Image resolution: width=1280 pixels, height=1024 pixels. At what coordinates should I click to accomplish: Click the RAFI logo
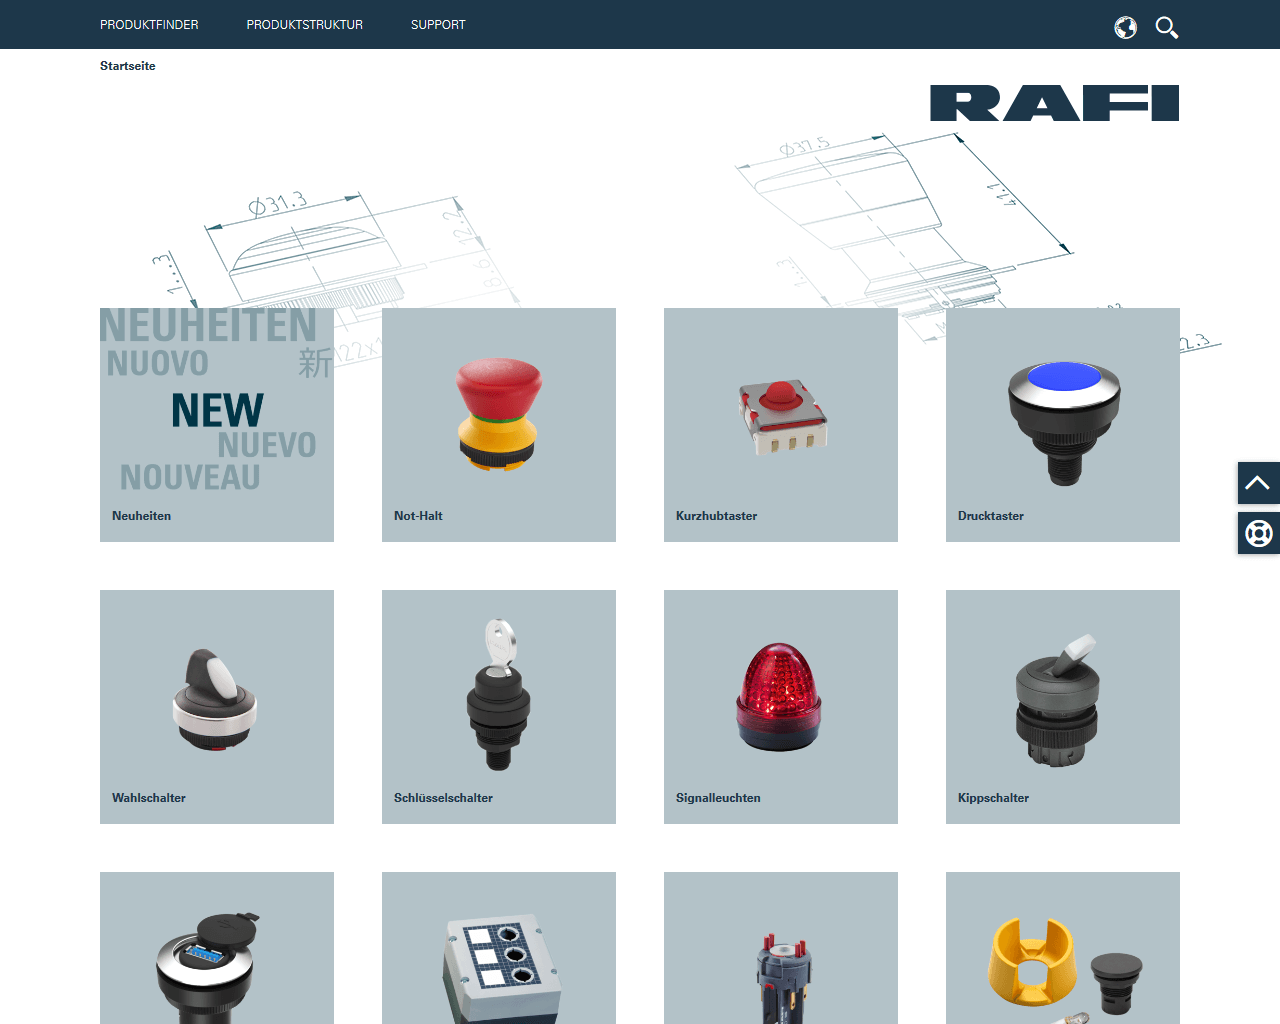(x=1054, y=102)
